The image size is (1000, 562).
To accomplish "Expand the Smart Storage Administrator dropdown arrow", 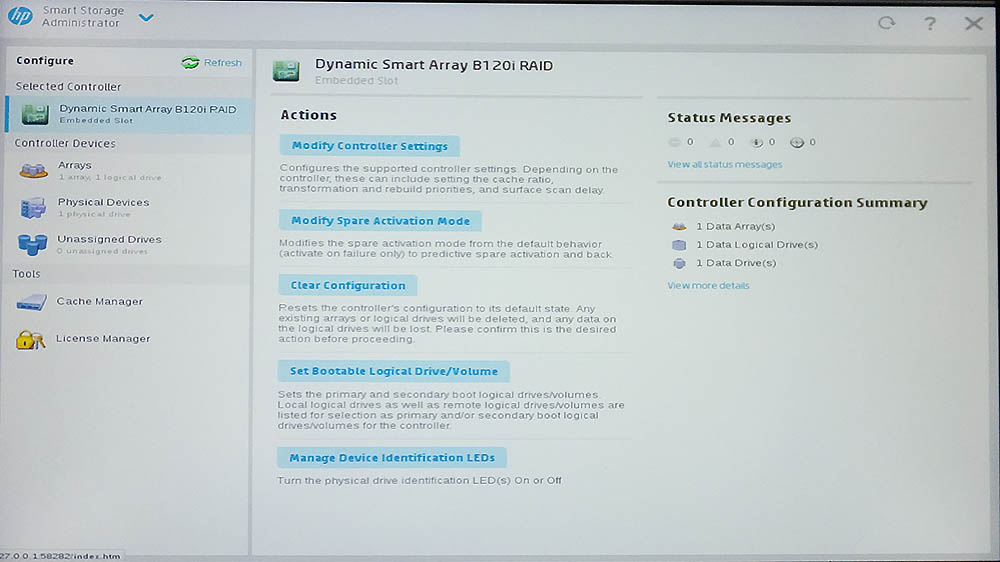I will point(146,18).
